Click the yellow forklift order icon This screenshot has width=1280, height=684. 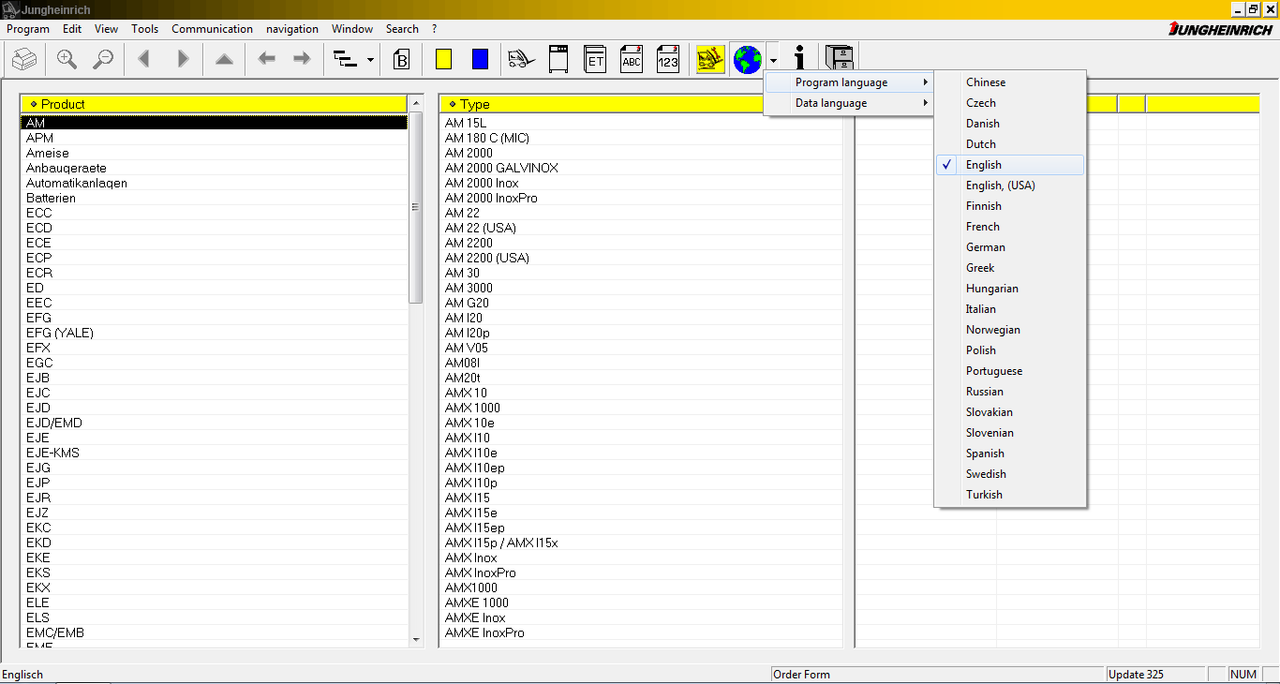[x=710, y=59]
